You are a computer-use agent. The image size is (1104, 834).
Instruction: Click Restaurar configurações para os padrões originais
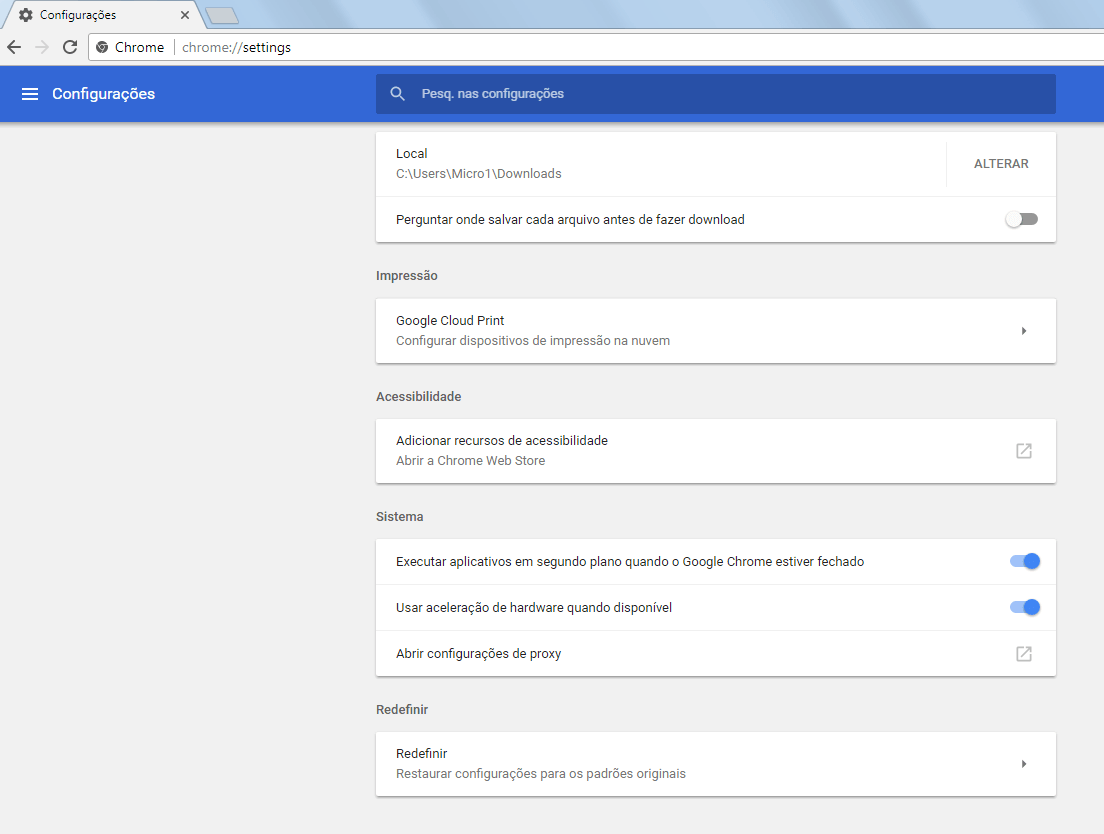tap(540, 773)
